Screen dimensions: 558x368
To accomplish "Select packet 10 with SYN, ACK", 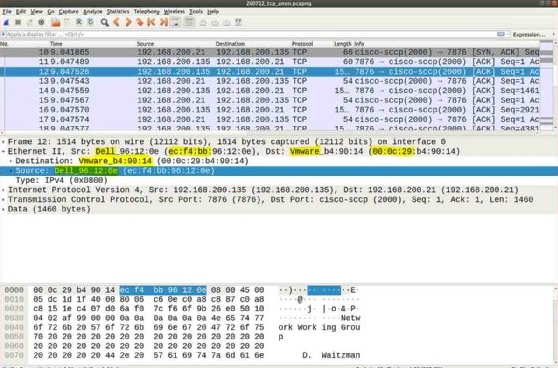I will point(270,52).
